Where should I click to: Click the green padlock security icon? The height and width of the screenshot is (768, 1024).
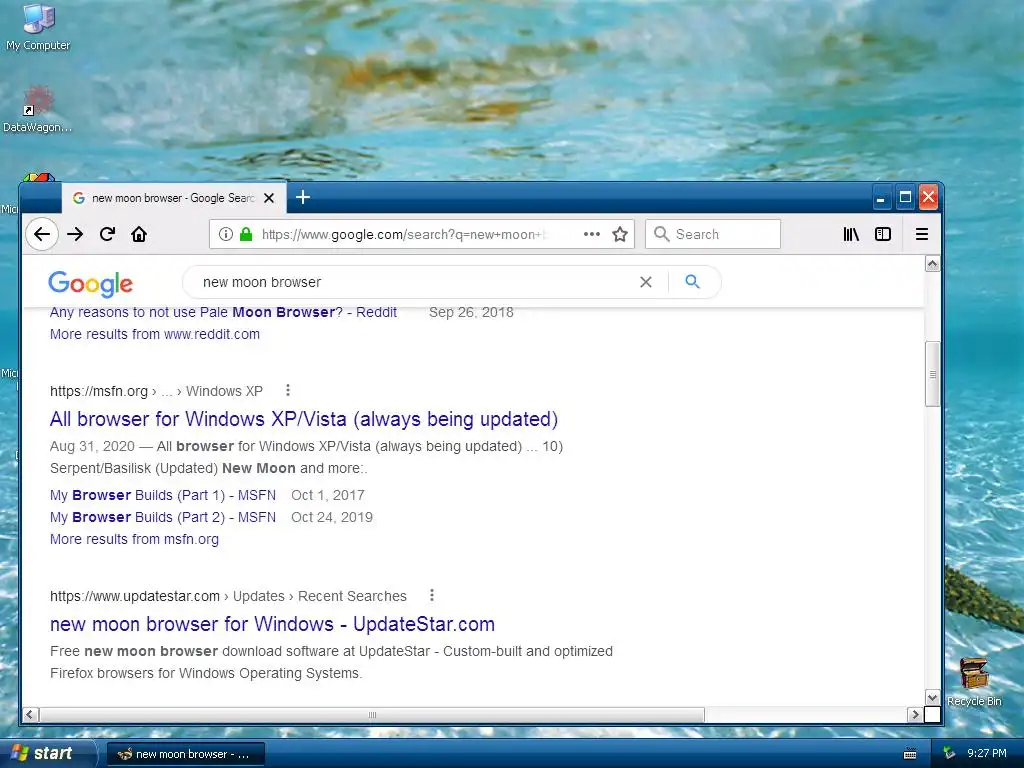click(x=246, y=234)
